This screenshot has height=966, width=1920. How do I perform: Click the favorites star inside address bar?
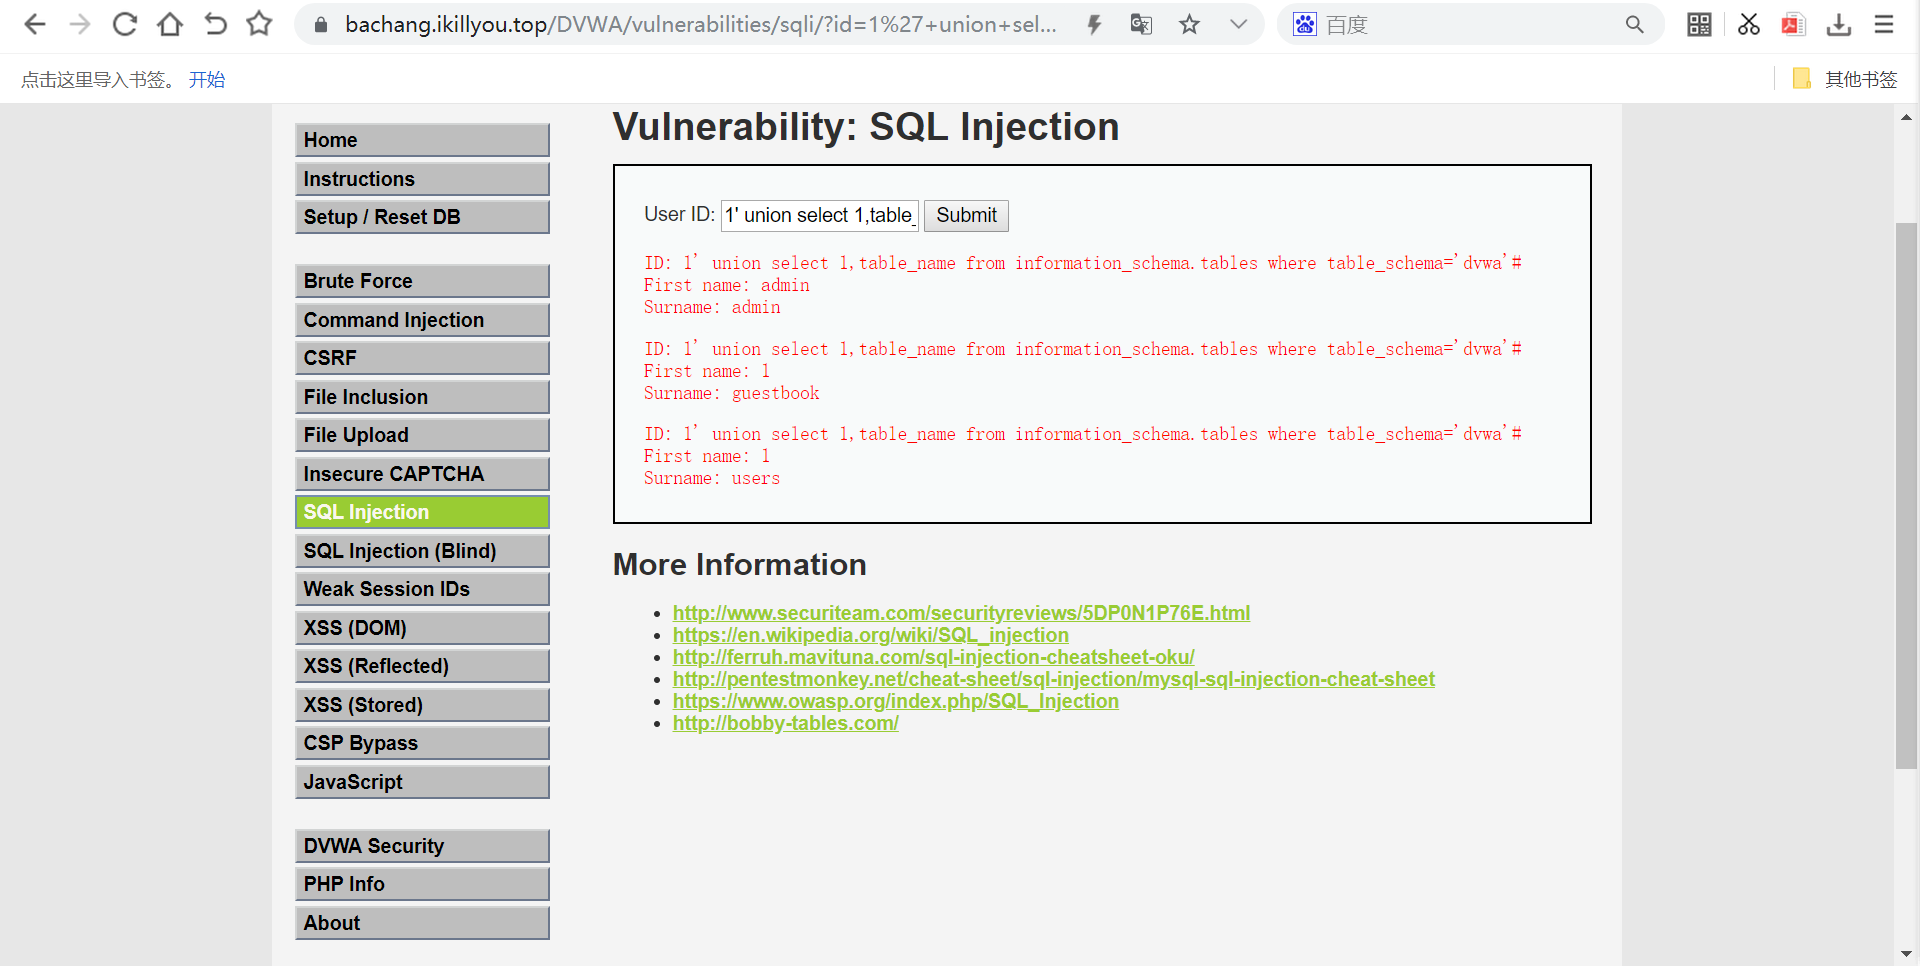coord(1189,24)
